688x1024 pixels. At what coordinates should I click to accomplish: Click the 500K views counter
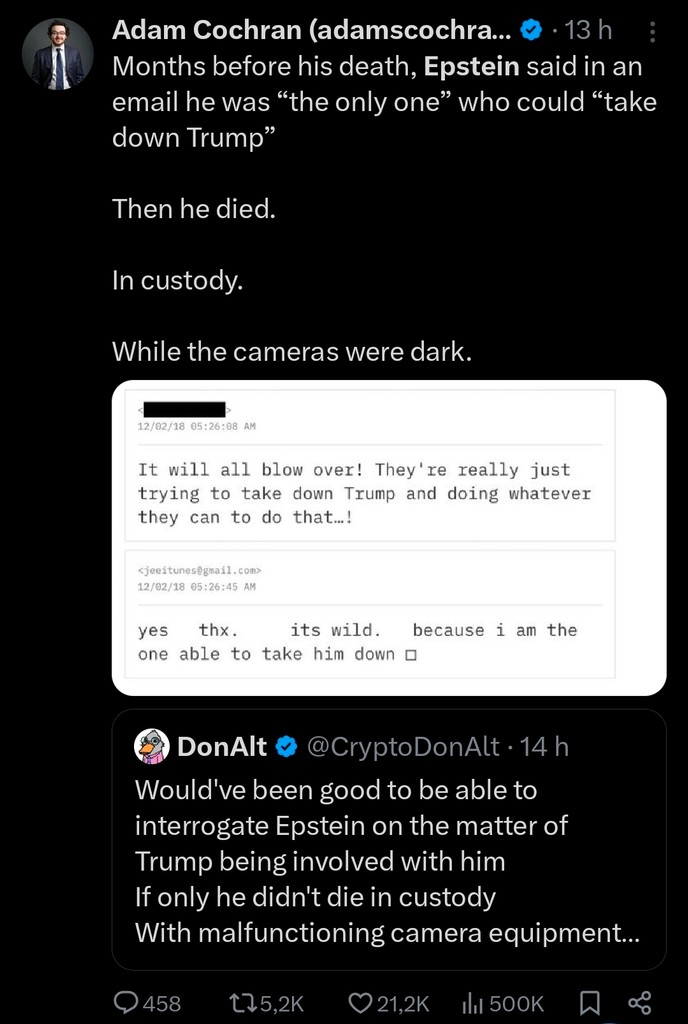tap(517, 1003)
